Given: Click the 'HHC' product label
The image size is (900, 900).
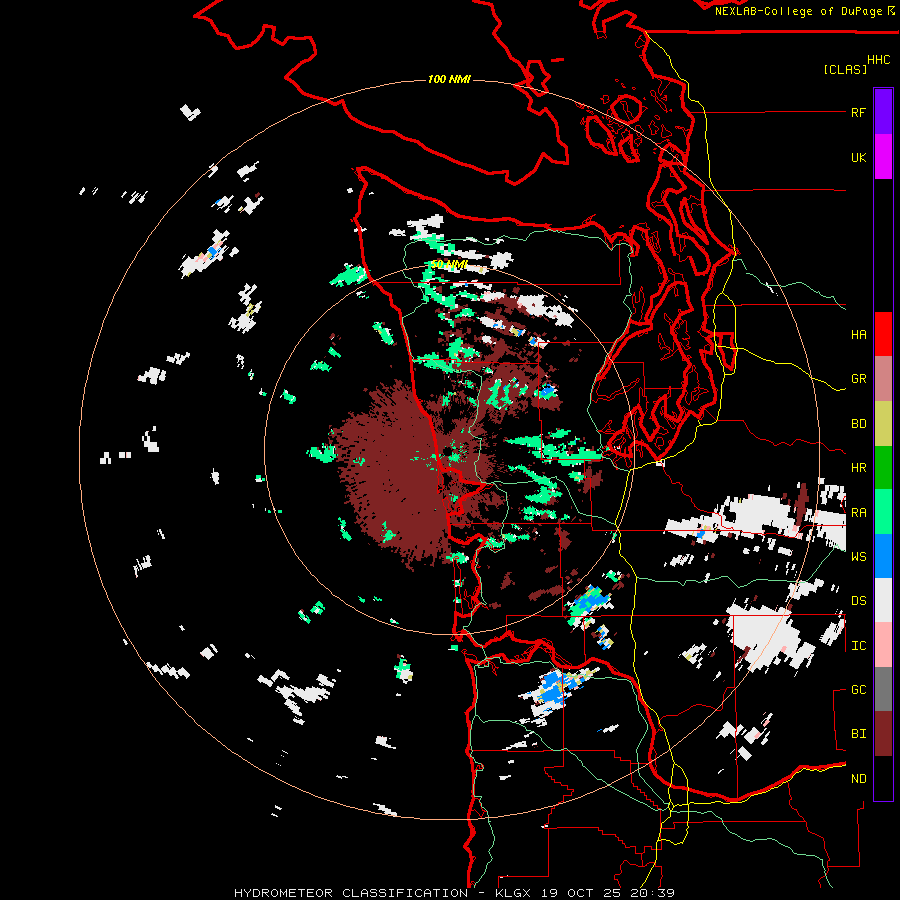Looking at the screenshot, I should pyautogui.click(x=878, y=60).
